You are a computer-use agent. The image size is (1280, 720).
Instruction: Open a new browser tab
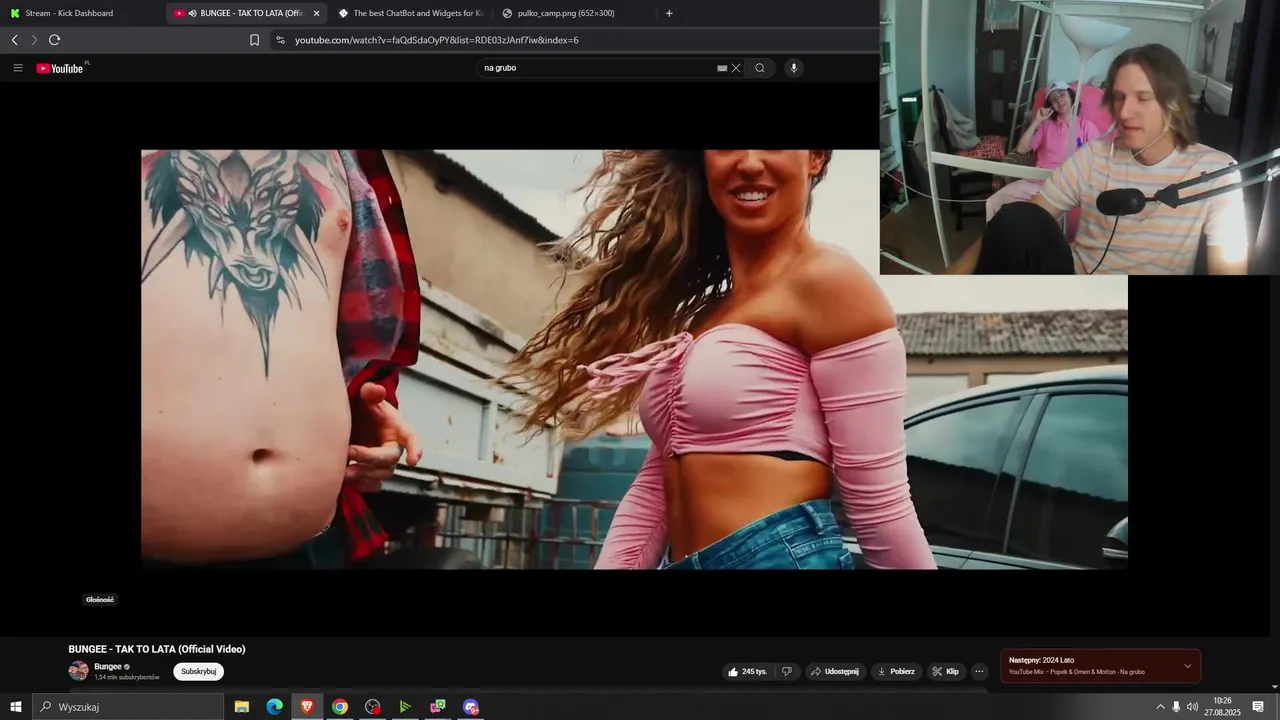pyautogui.click(x=669, y=13)
